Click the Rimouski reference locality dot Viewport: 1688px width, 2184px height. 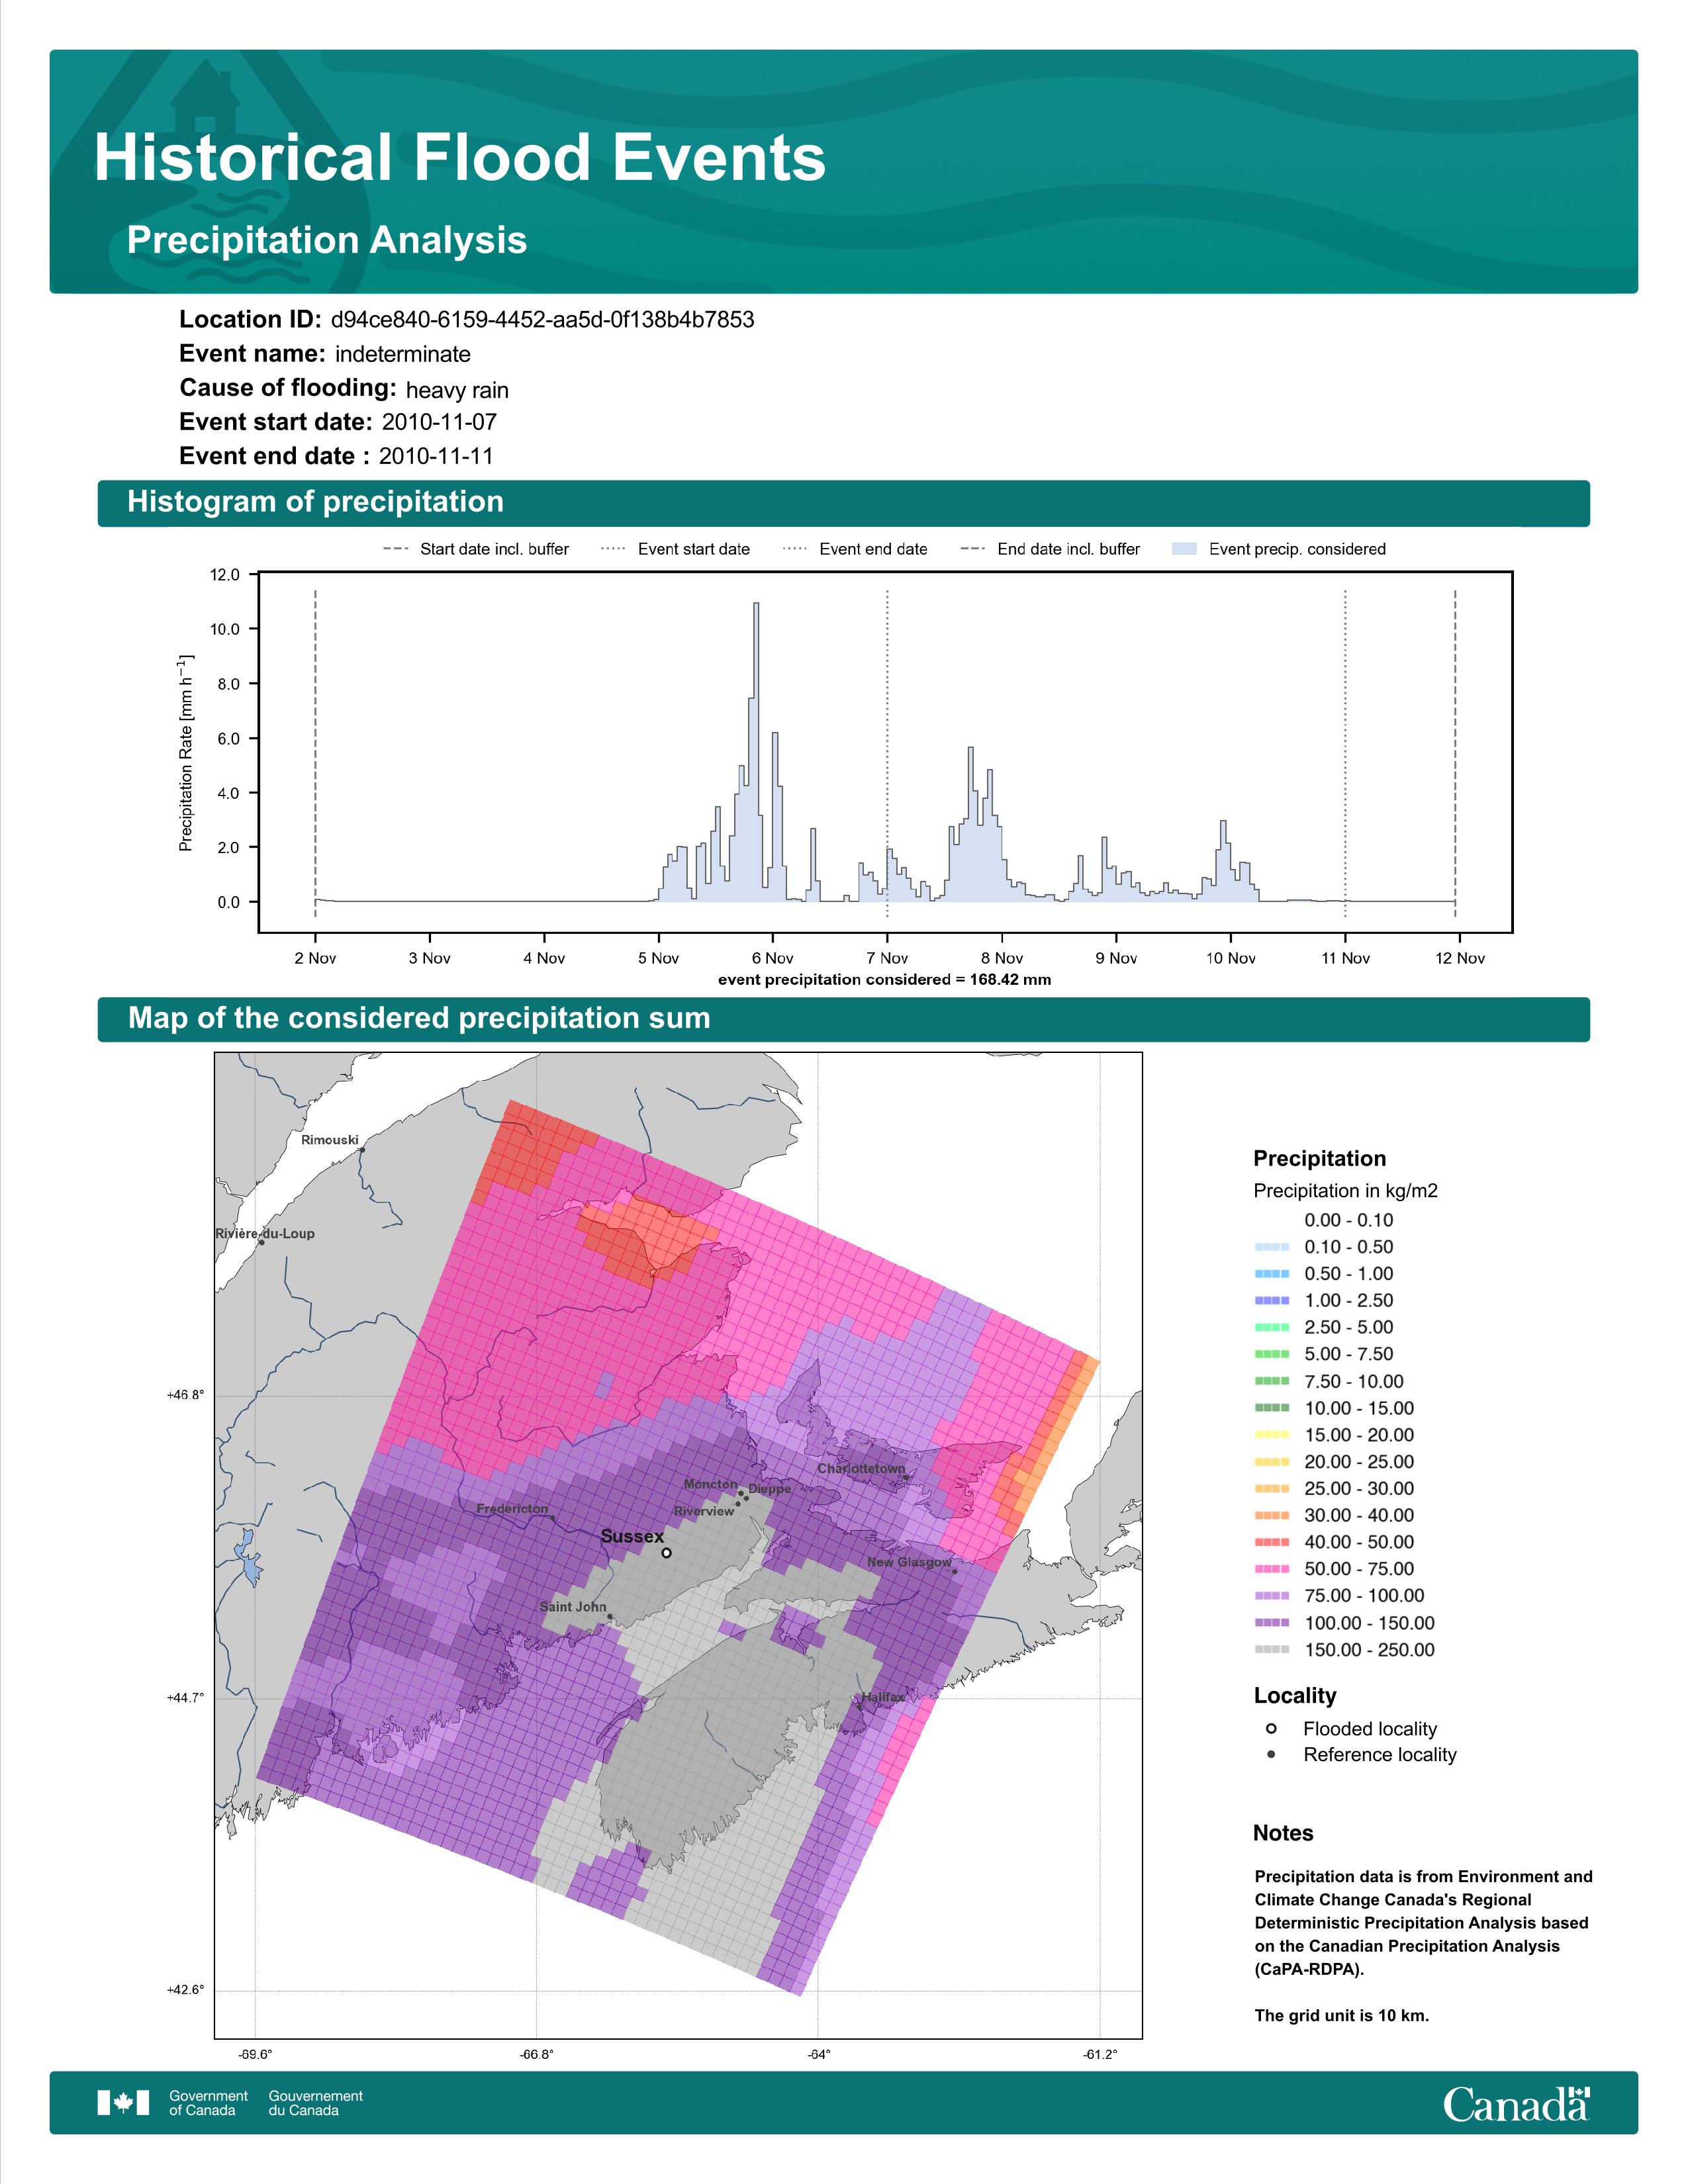pos(362,1150)
